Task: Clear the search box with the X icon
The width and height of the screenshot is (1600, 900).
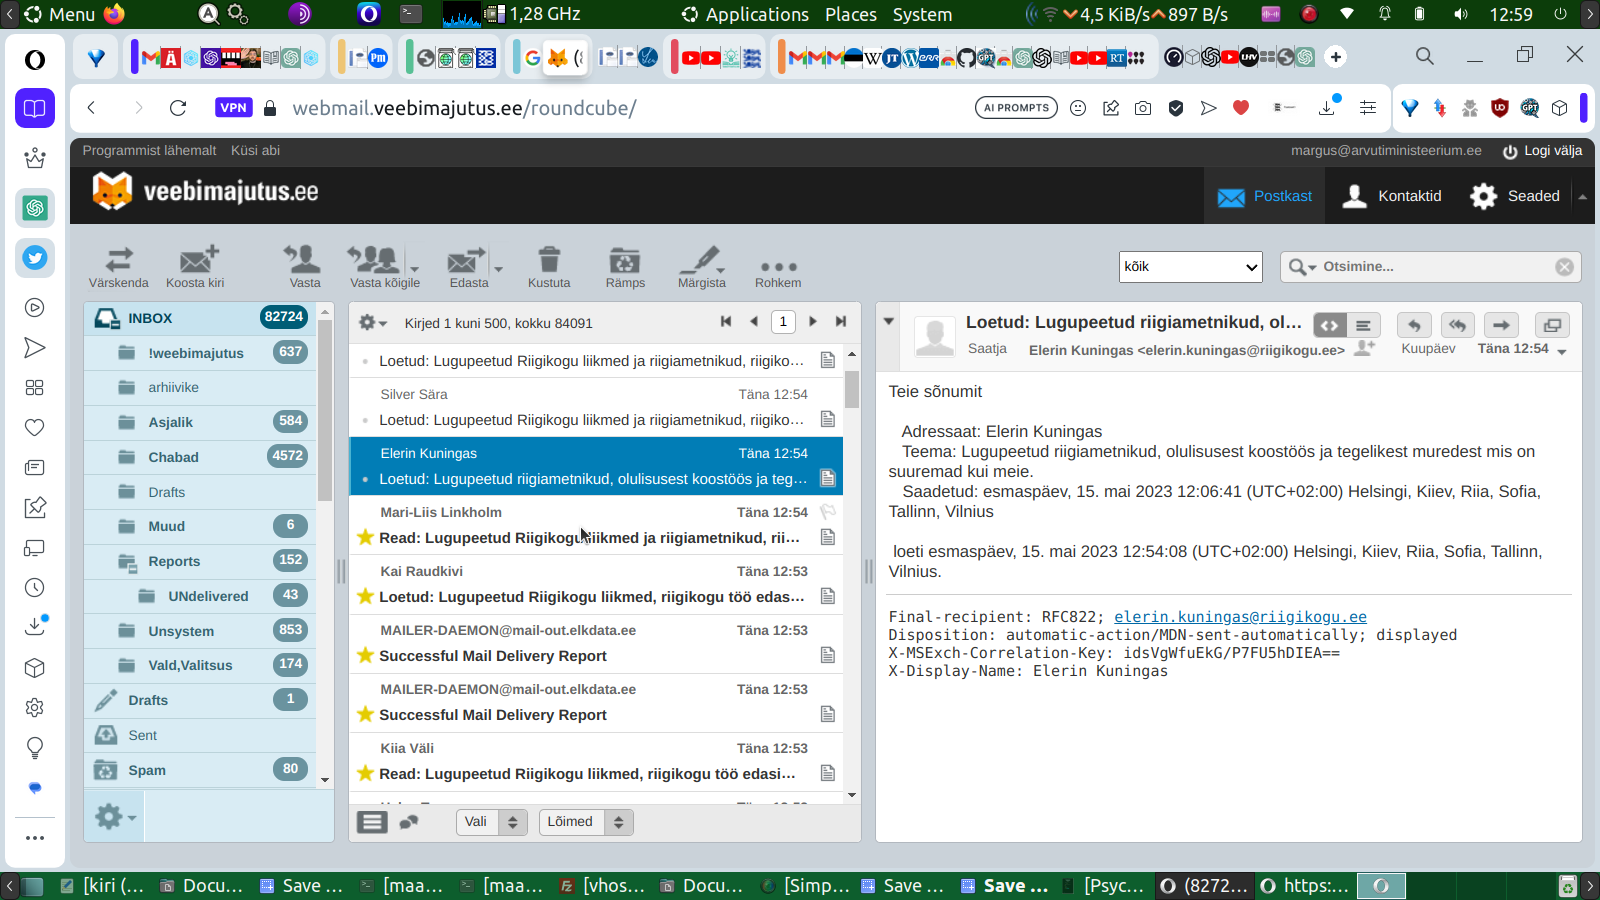Action: coord(1565,267)
